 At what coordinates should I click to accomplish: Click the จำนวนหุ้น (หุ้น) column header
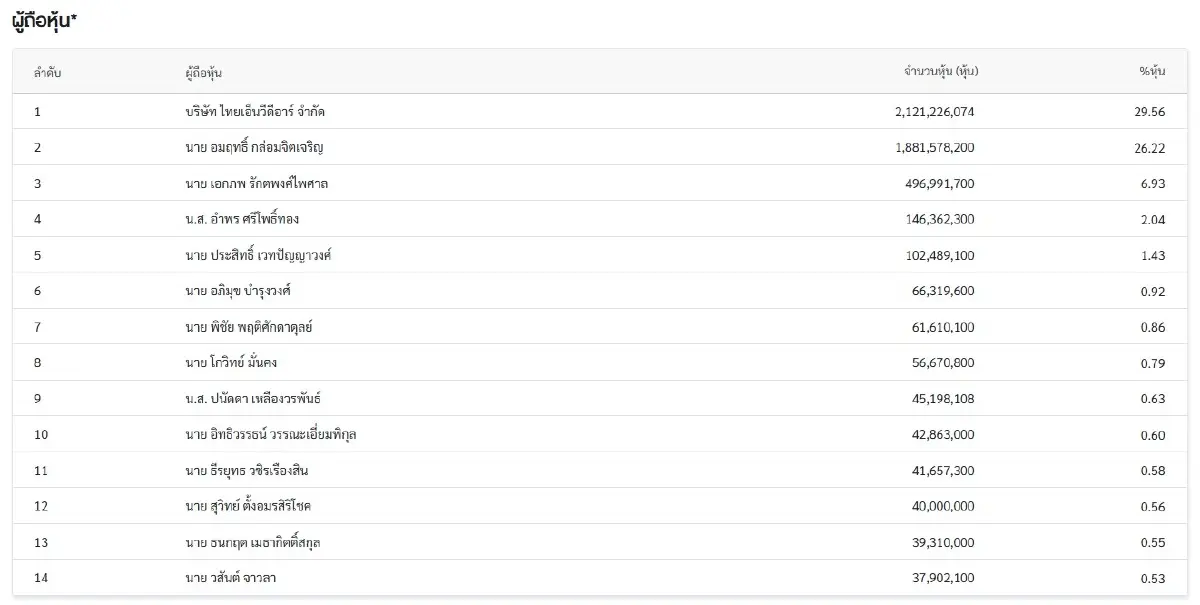pyautogui.click(x=940, y=72)
